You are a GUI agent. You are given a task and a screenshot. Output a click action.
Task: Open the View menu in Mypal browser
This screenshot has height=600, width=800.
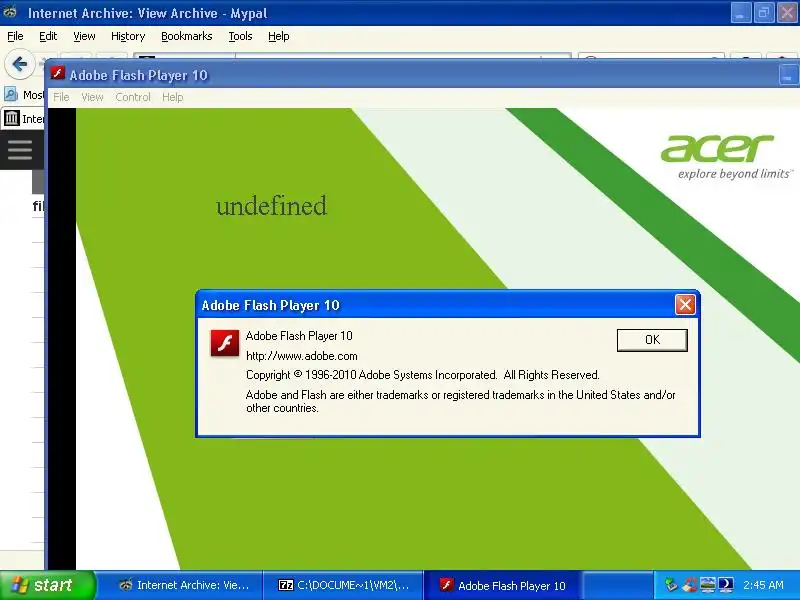coord(84,36)
